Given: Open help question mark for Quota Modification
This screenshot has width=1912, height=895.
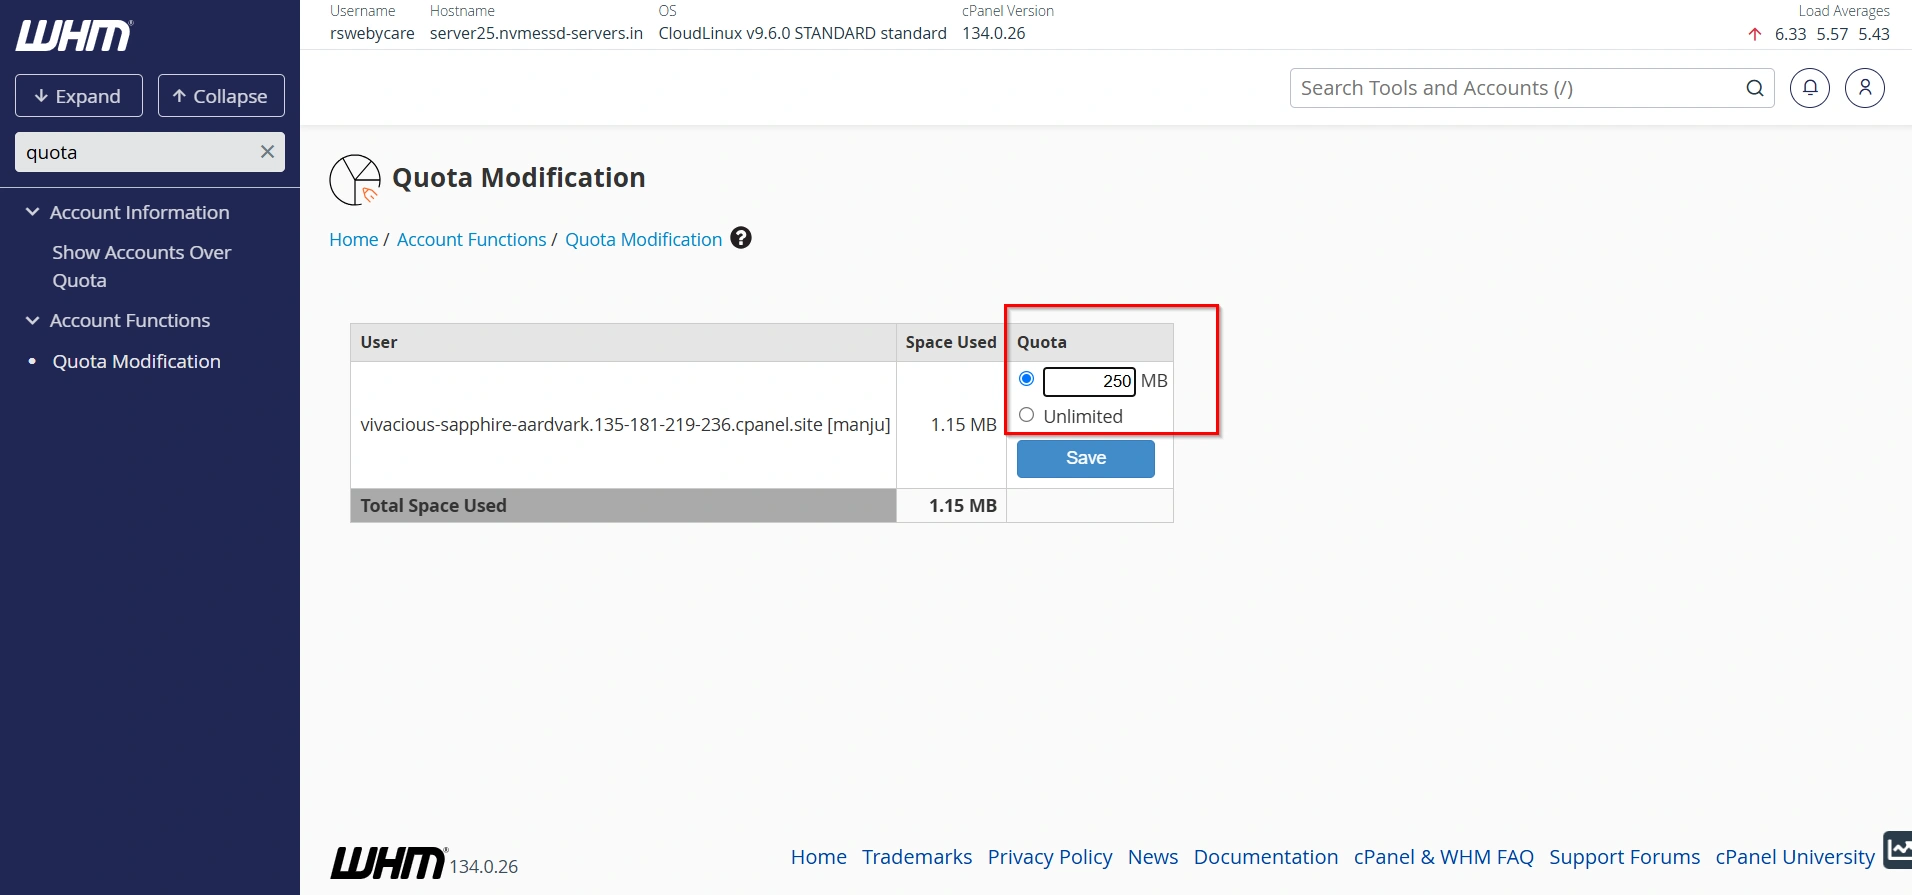Looking at the screenshot, I should [x=741, y=238].
